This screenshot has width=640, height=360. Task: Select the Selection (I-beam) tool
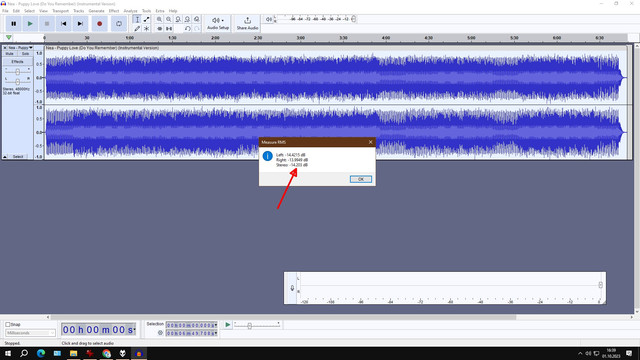point(137,19)
